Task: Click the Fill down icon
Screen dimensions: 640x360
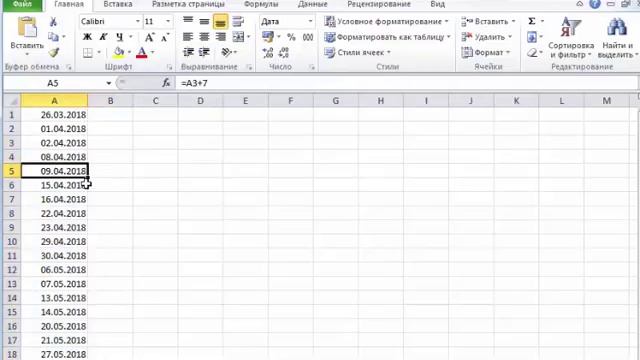Action: (x=532, y=37)
